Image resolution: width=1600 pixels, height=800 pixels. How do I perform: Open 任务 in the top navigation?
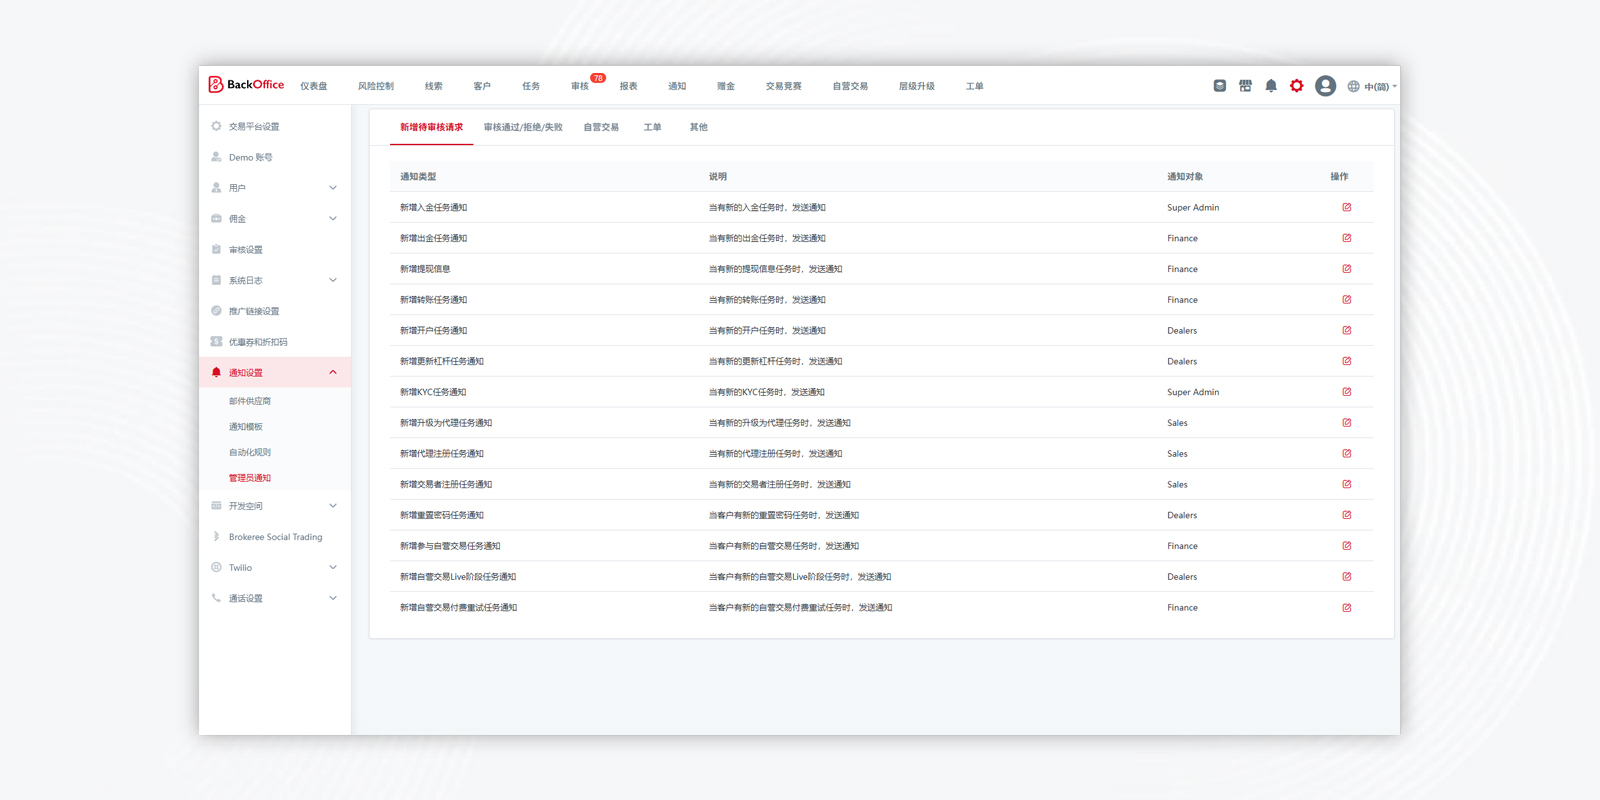pos(531,86)
